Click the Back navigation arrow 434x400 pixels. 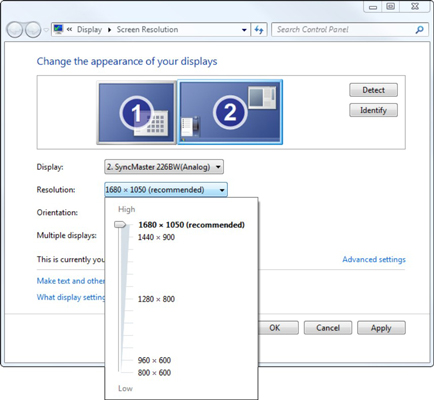(x=15, y=30)
